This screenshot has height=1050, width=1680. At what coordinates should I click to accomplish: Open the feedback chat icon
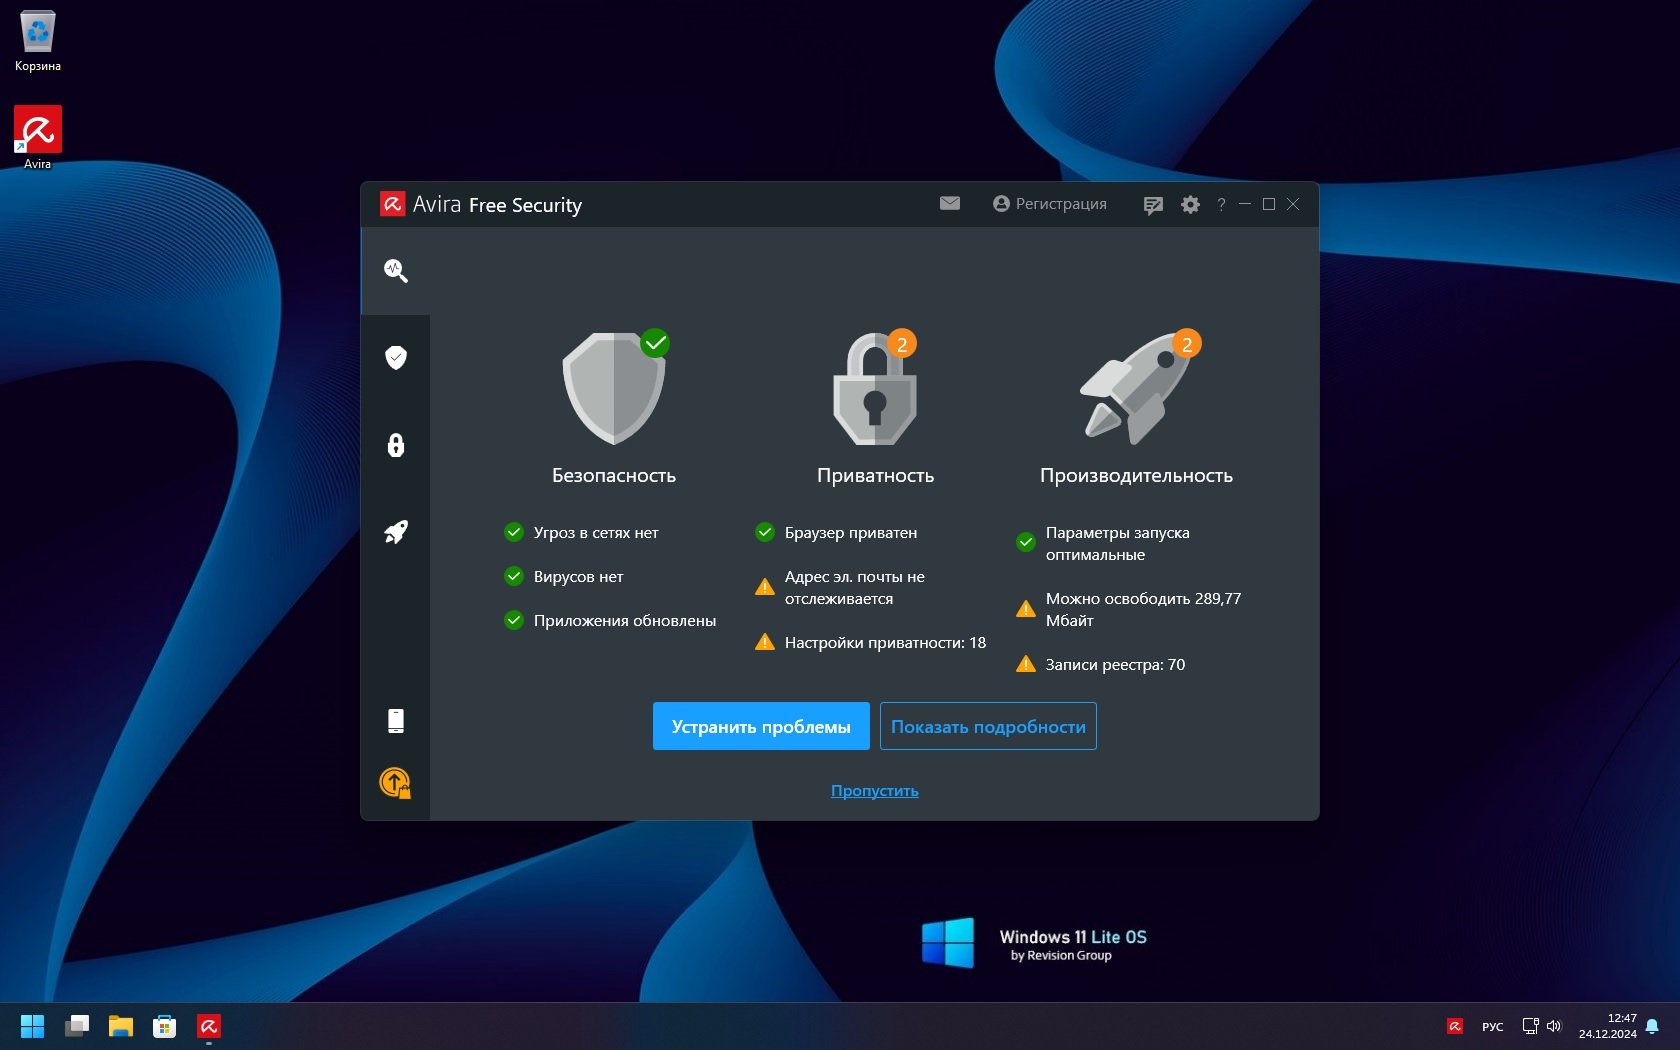click(x=1153, y=205)
